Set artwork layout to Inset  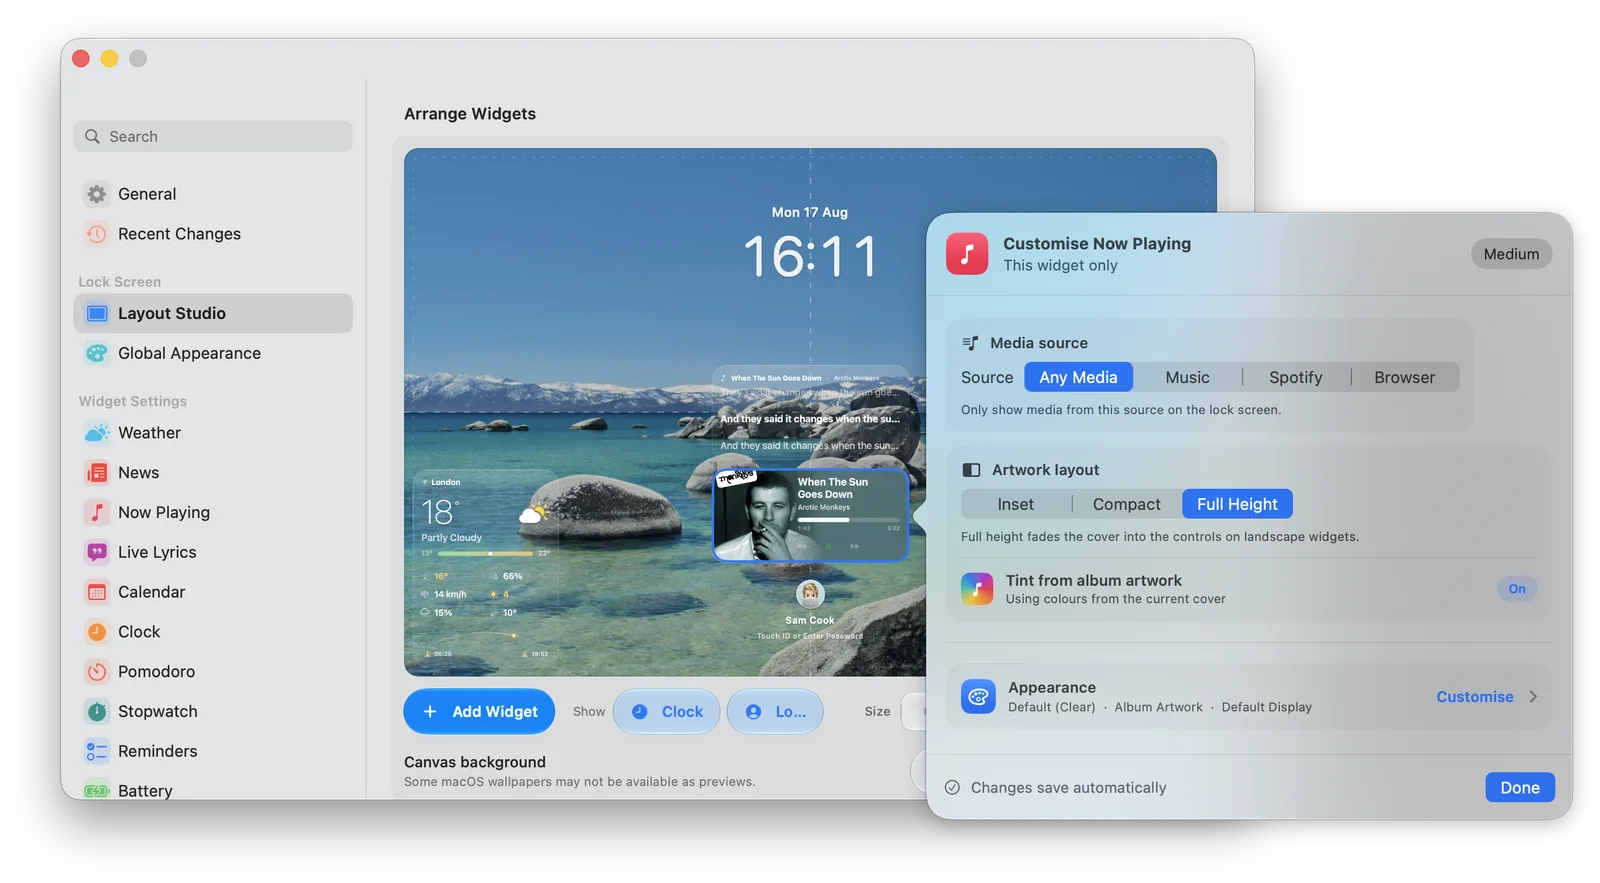1015,504
